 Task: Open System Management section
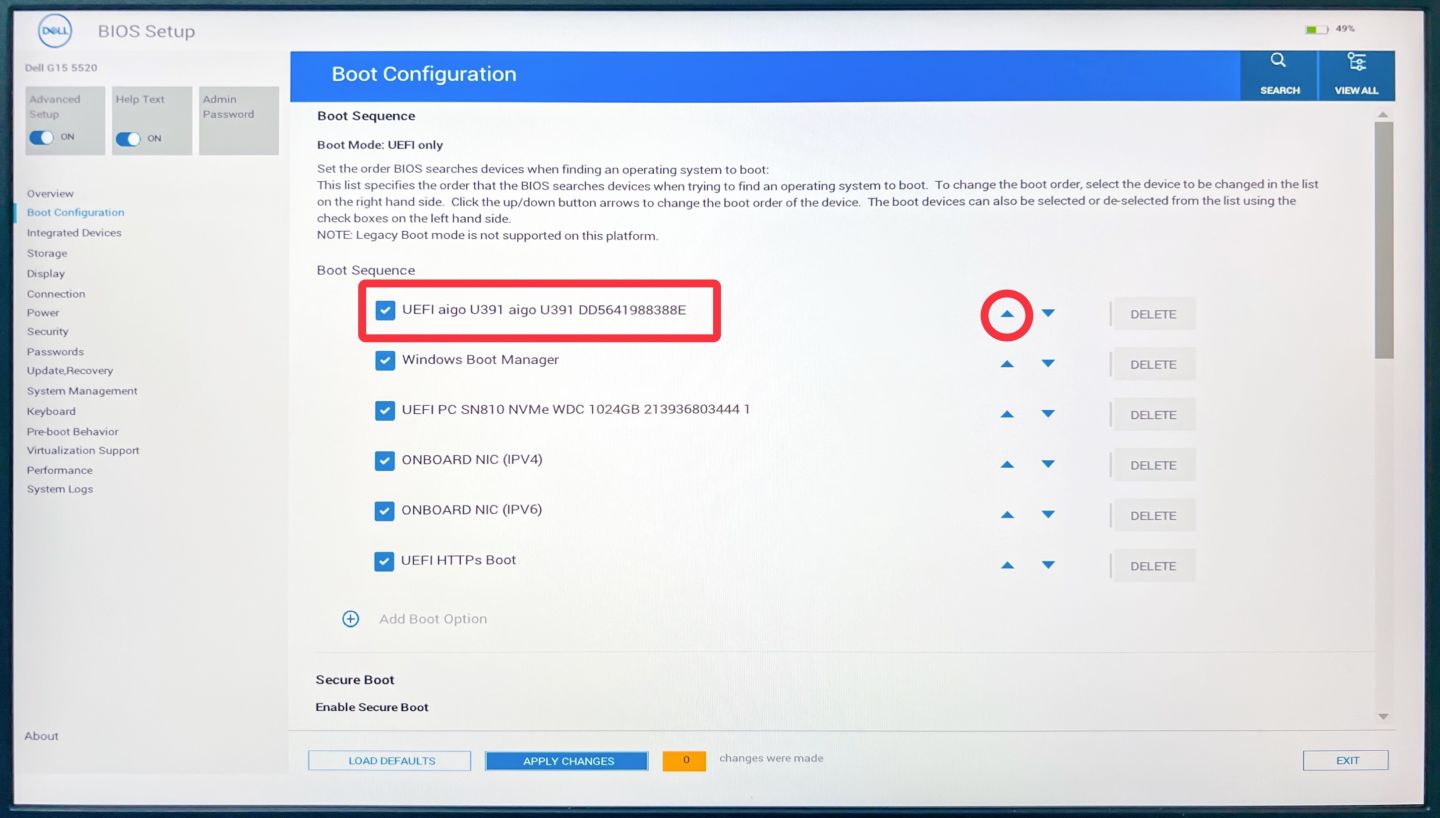tap(82, 391)
